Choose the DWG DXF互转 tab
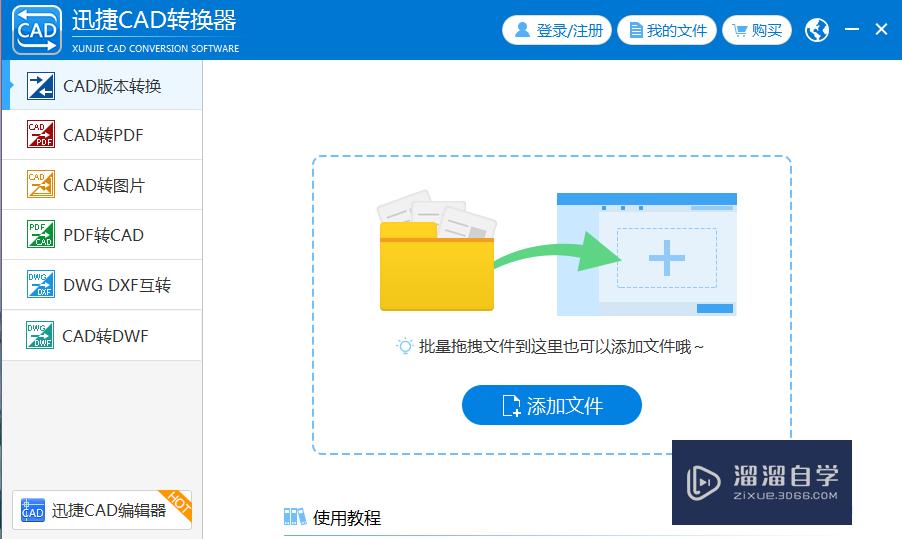This screenshot has height=539, width=902. (102, 285)
